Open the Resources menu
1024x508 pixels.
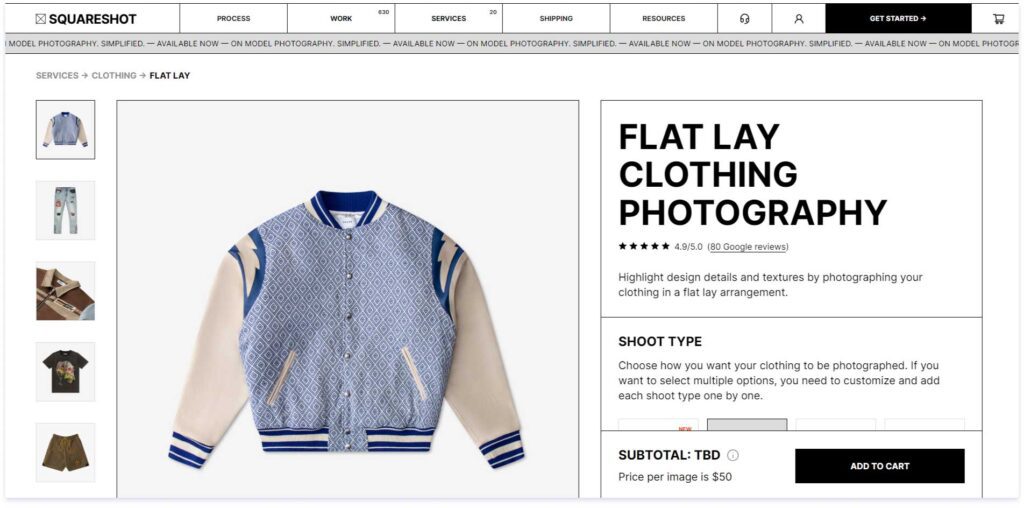[664, 19]
